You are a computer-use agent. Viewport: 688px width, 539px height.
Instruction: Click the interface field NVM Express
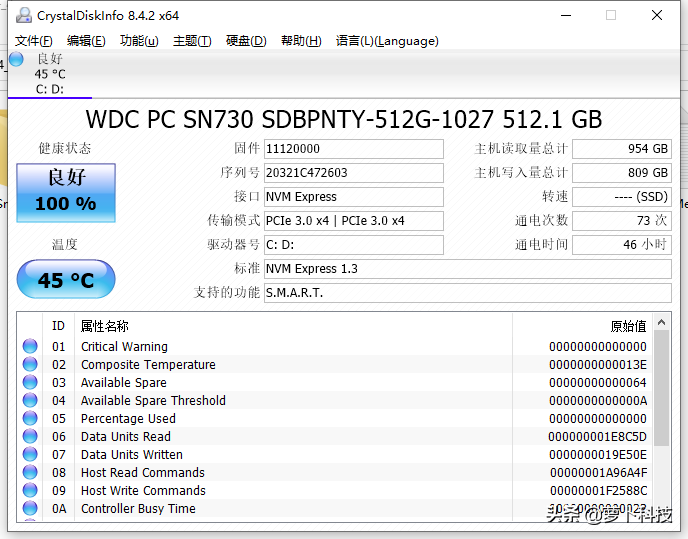(354, 197)
